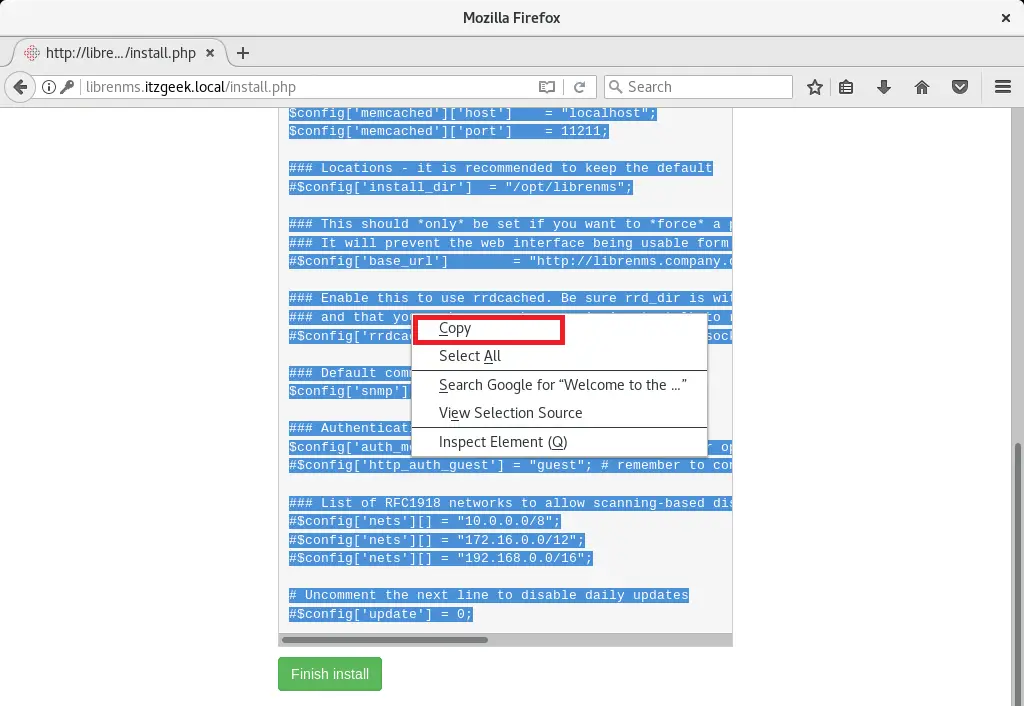Click the base_url config line
The width and height of the screenshot is (1024, 706).
coord(510,261)
